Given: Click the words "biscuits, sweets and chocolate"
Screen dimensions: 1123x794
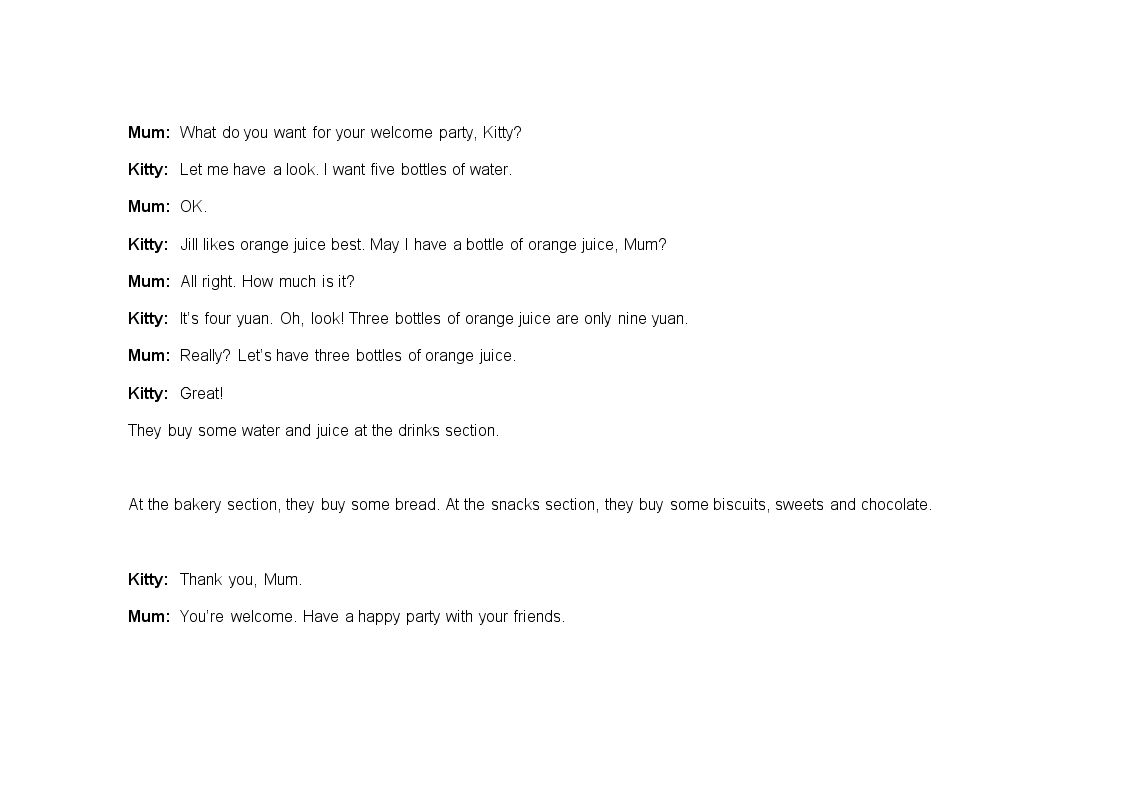Looking at the screenshot, I should click(x=821, y=505).
